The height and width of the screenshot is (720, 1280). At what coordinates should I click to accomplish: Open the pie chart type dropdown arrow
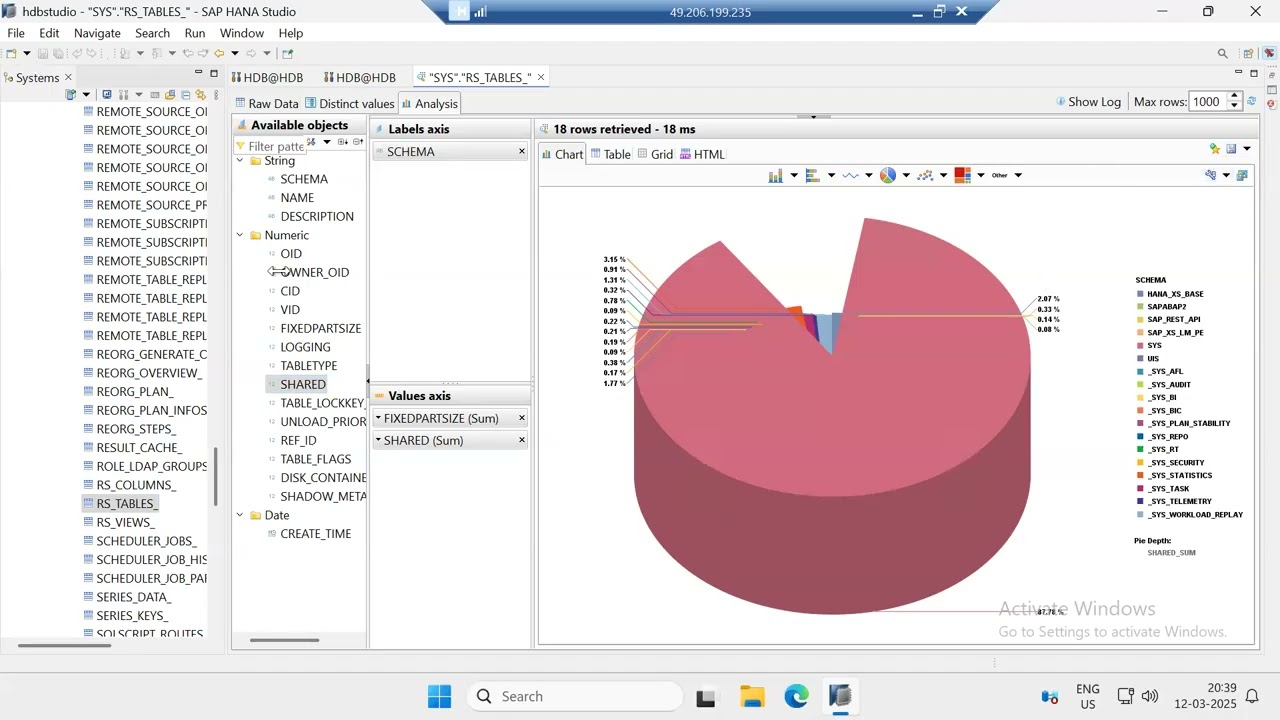pos(906,175)
